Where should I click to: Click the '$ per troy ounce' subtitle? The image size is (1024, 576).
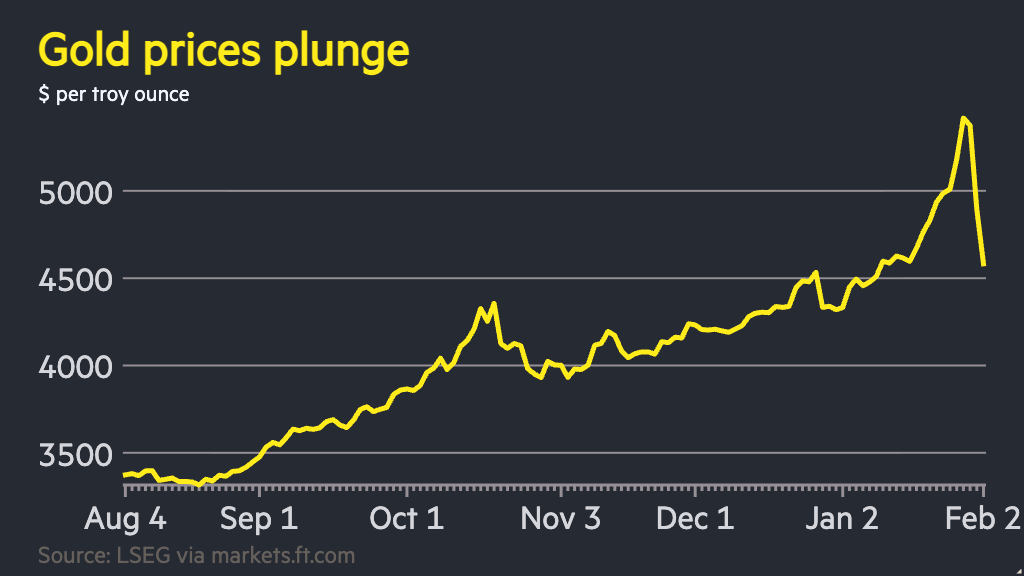tap(114, 94)
